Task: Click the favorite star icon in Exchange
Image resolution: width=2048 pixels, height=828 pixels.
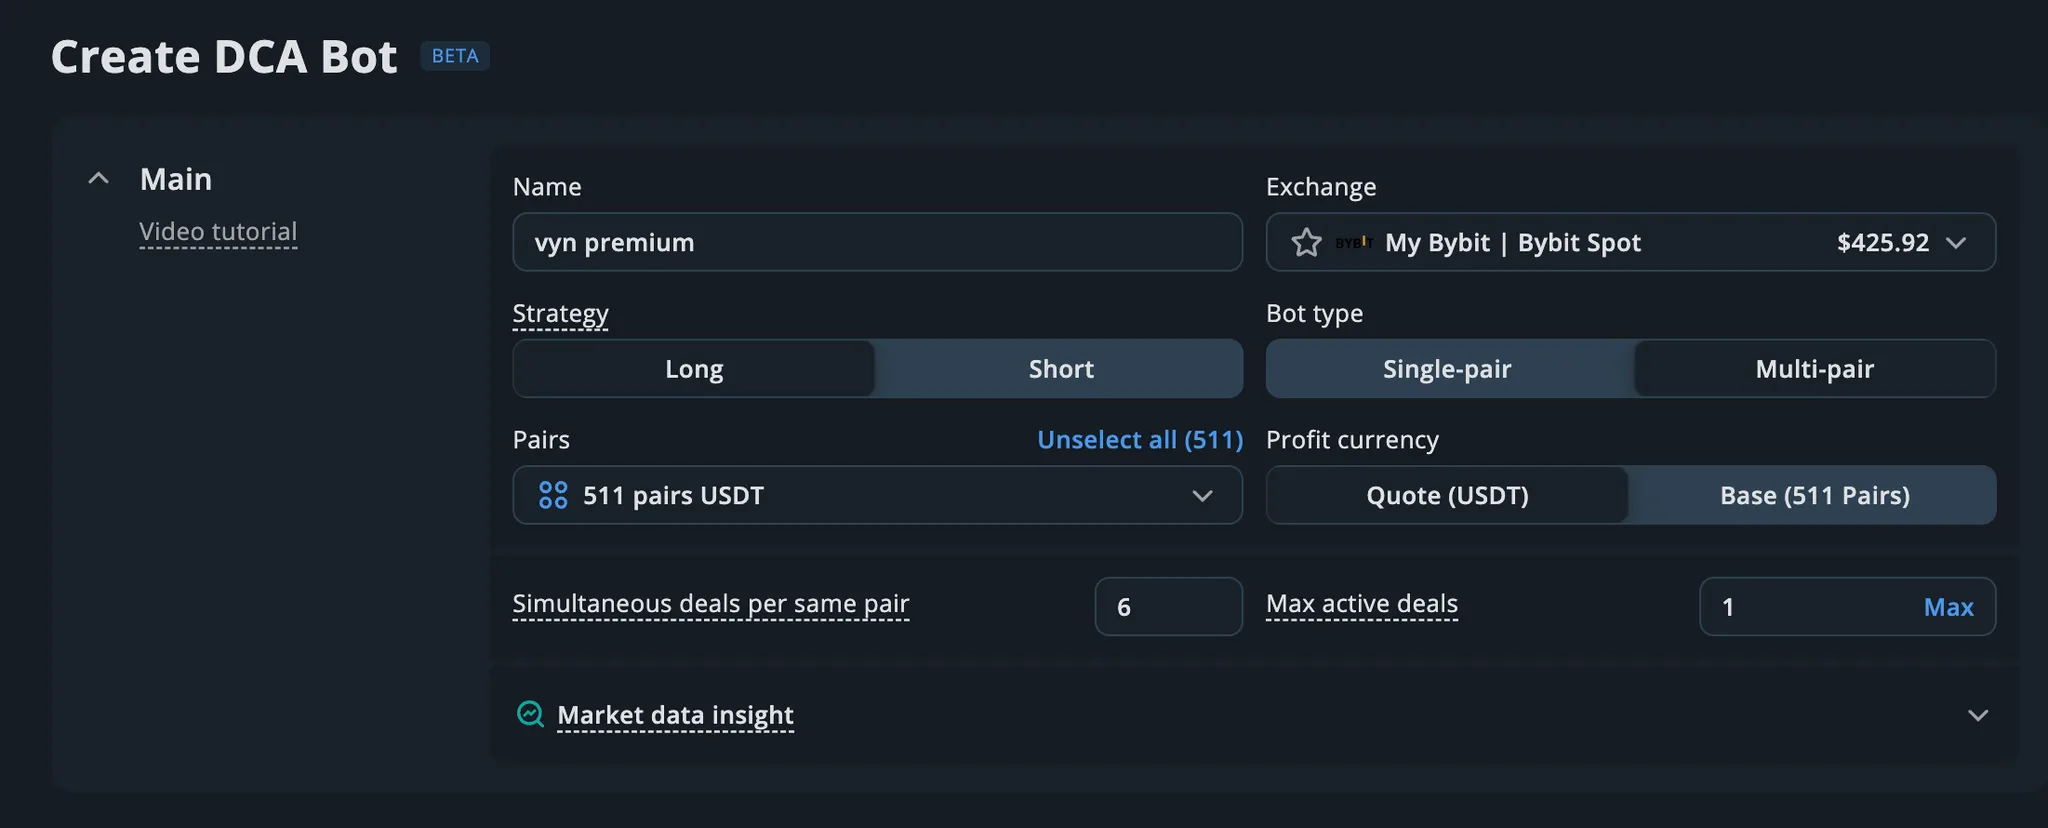Action: (1306, 243)
